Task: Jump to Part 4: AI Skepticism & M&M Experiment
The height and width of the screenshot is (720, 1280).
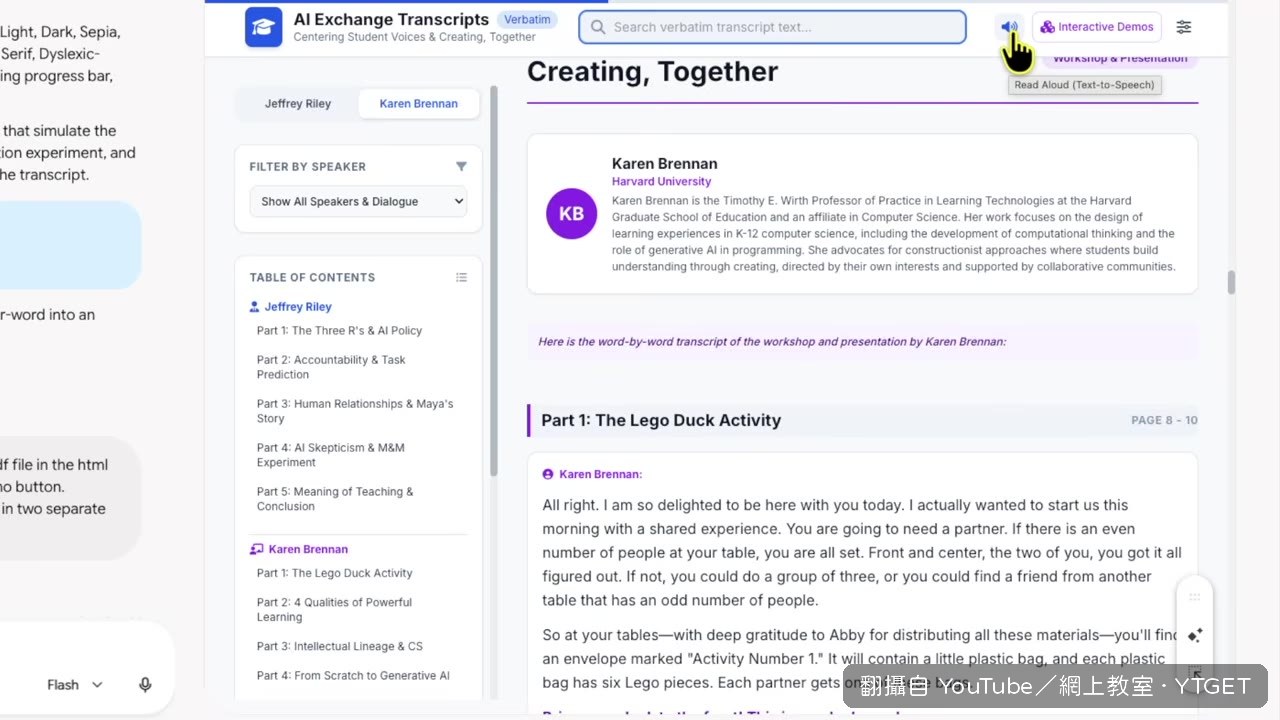Action: coord(331,455)
